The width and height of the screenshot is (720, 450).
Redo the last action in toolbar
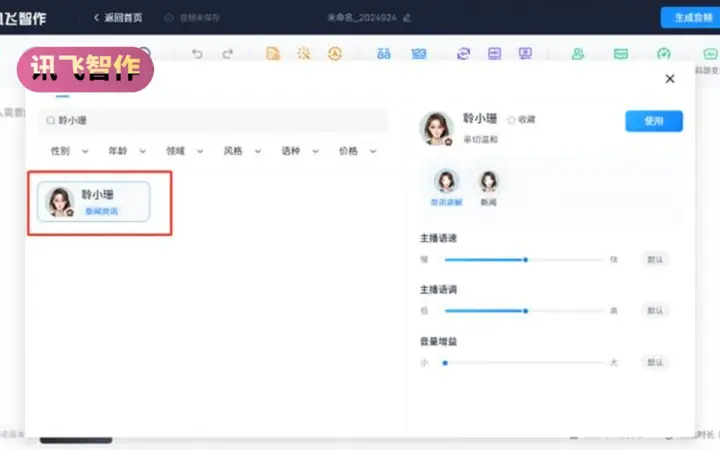(227, 54)
